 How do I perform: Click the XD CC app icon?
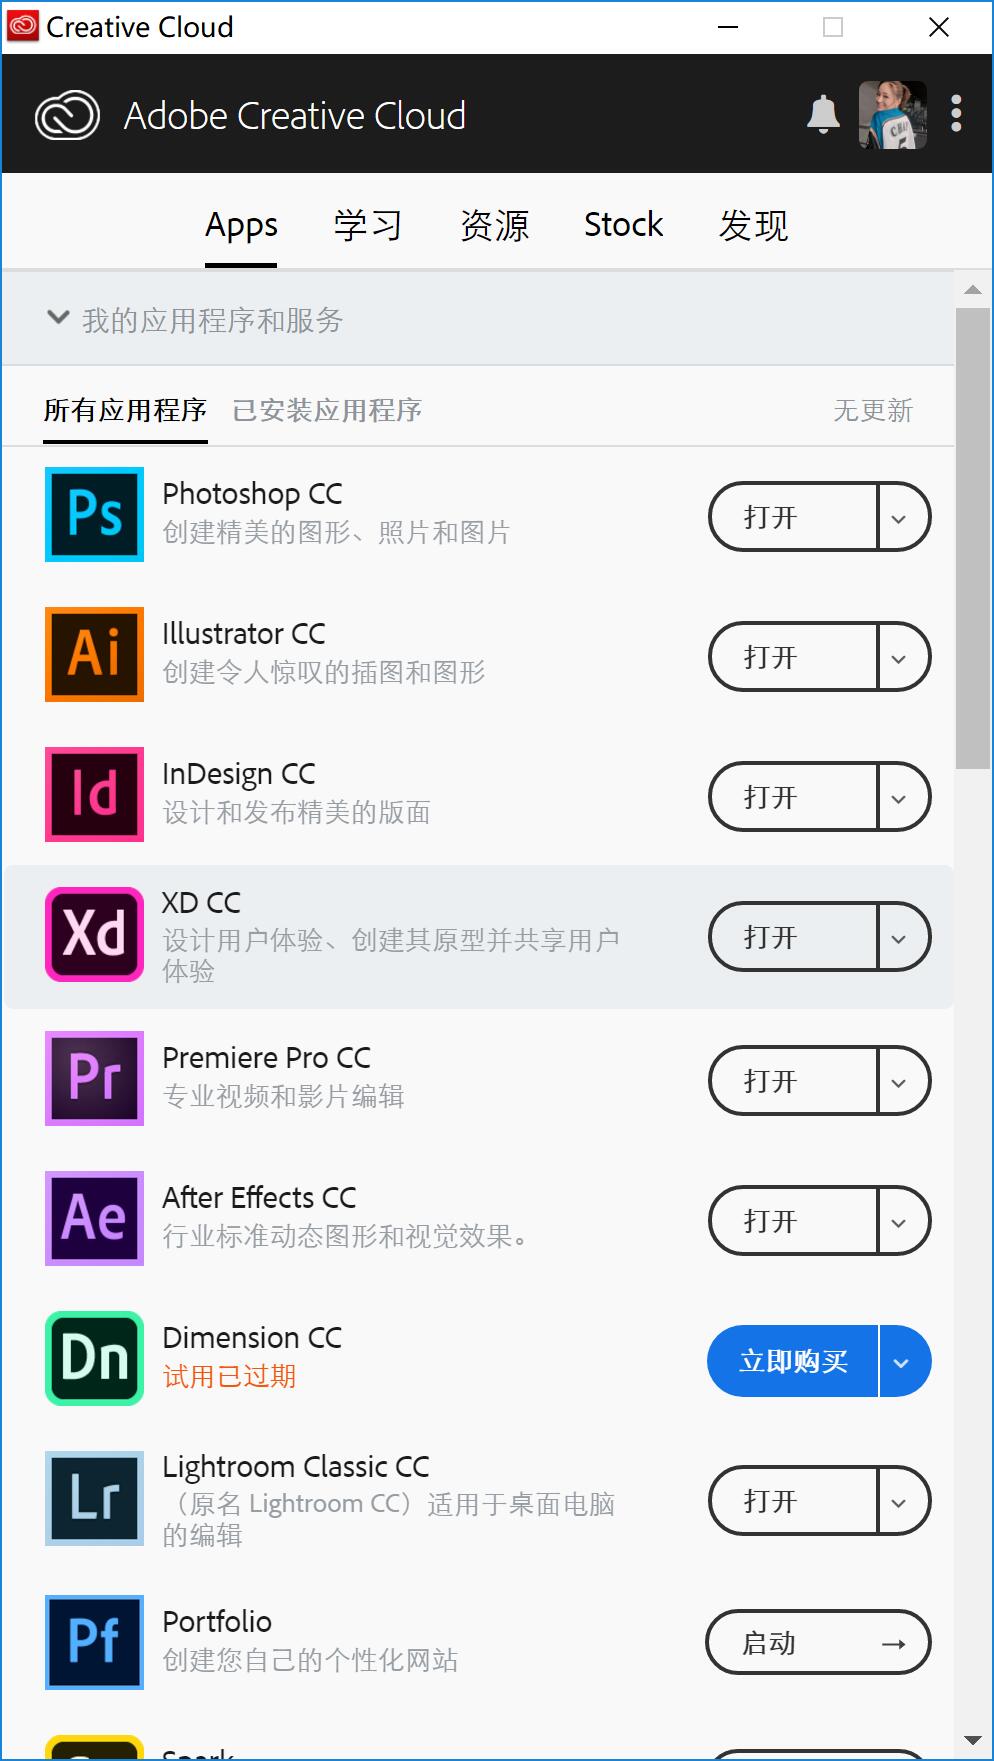pos(94,934)
